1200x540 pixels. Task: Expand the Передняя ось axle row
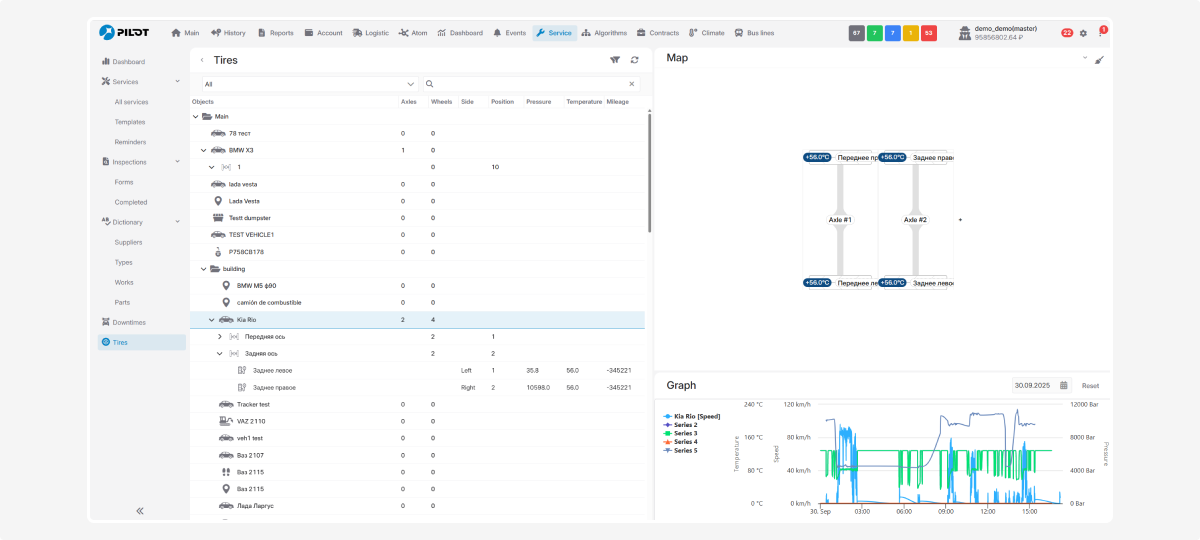[x=220, y=336]
